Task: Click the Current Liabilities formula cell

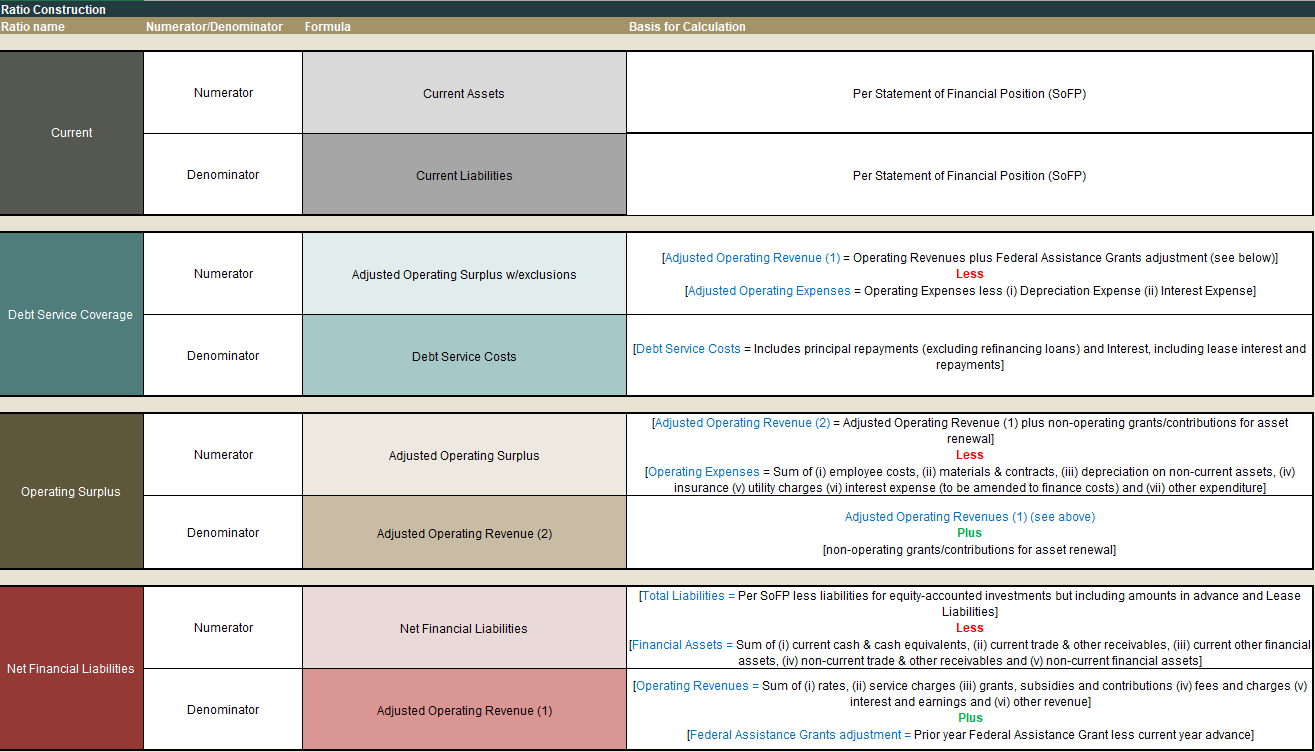Action: click(464, 175)
